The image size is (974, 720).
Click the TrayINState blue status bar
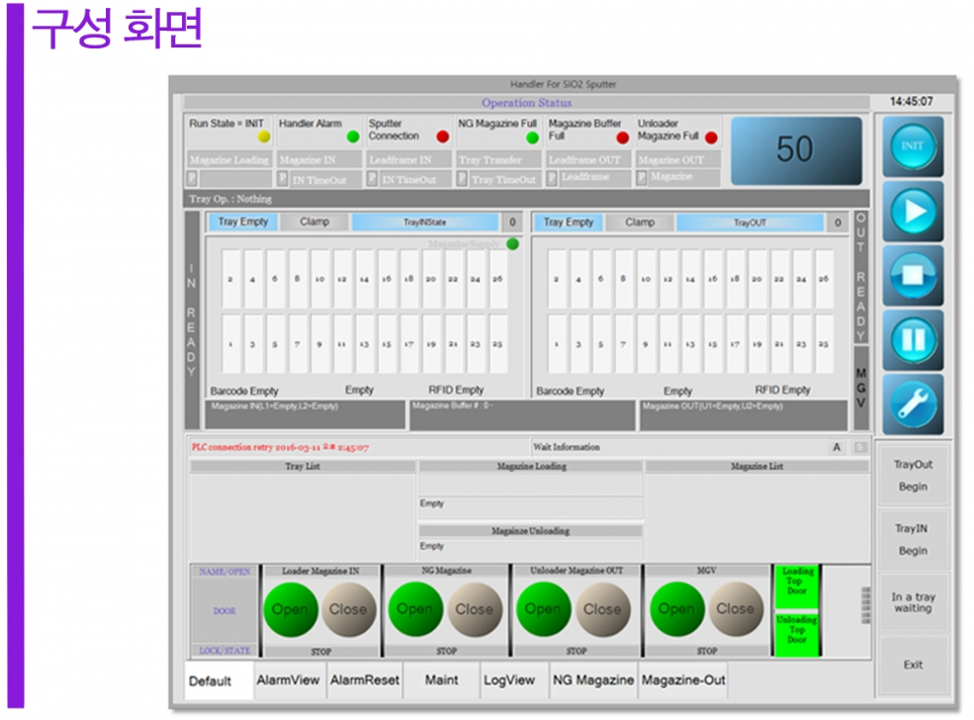(424, 222)
